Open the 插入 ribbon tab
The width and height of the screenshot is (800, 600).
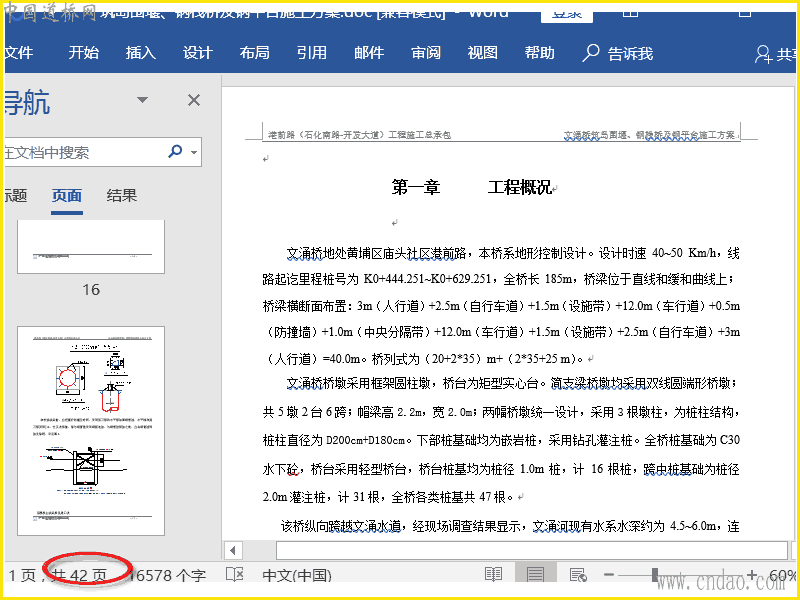pyautogui.click(x=141, y=53)
